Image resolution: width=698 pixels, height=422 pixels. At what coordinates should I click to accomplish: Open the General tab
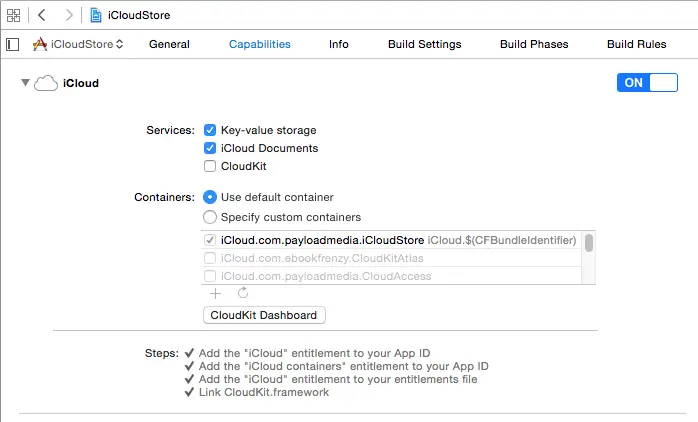coord(169,44)
